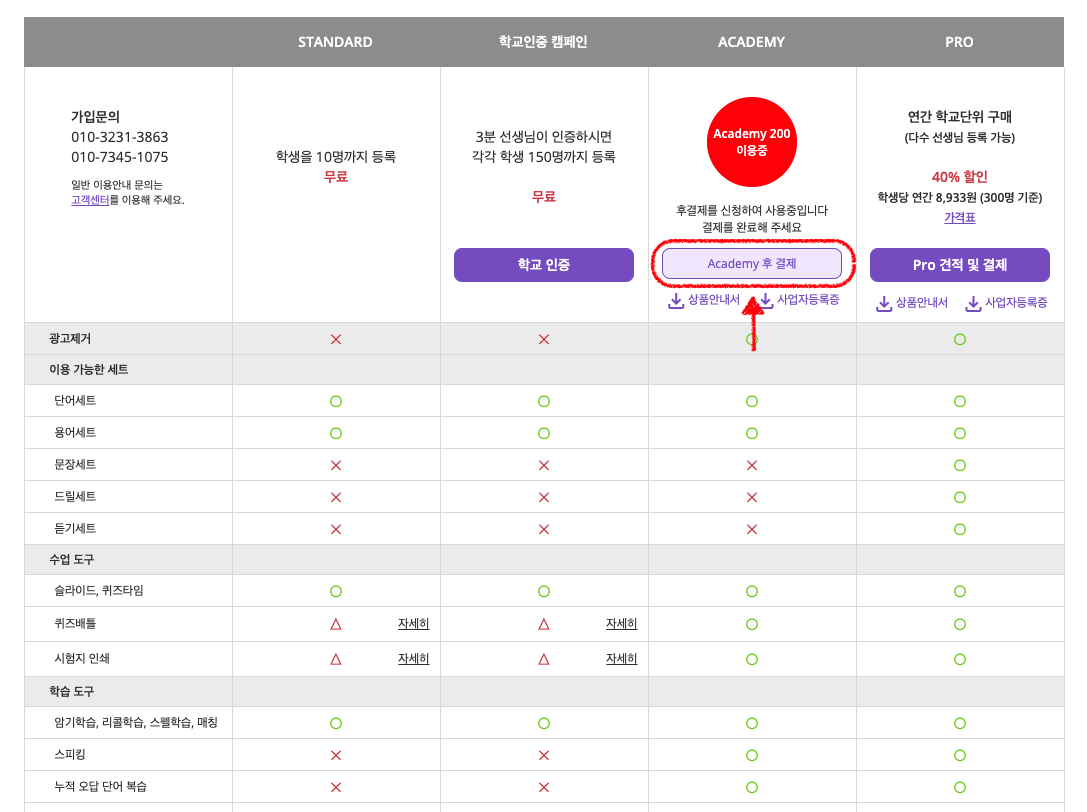Click 자세히 for 시험지 인쇄 in 학교인증 캠페인 column
The image size is (1087, 812).
621,659
